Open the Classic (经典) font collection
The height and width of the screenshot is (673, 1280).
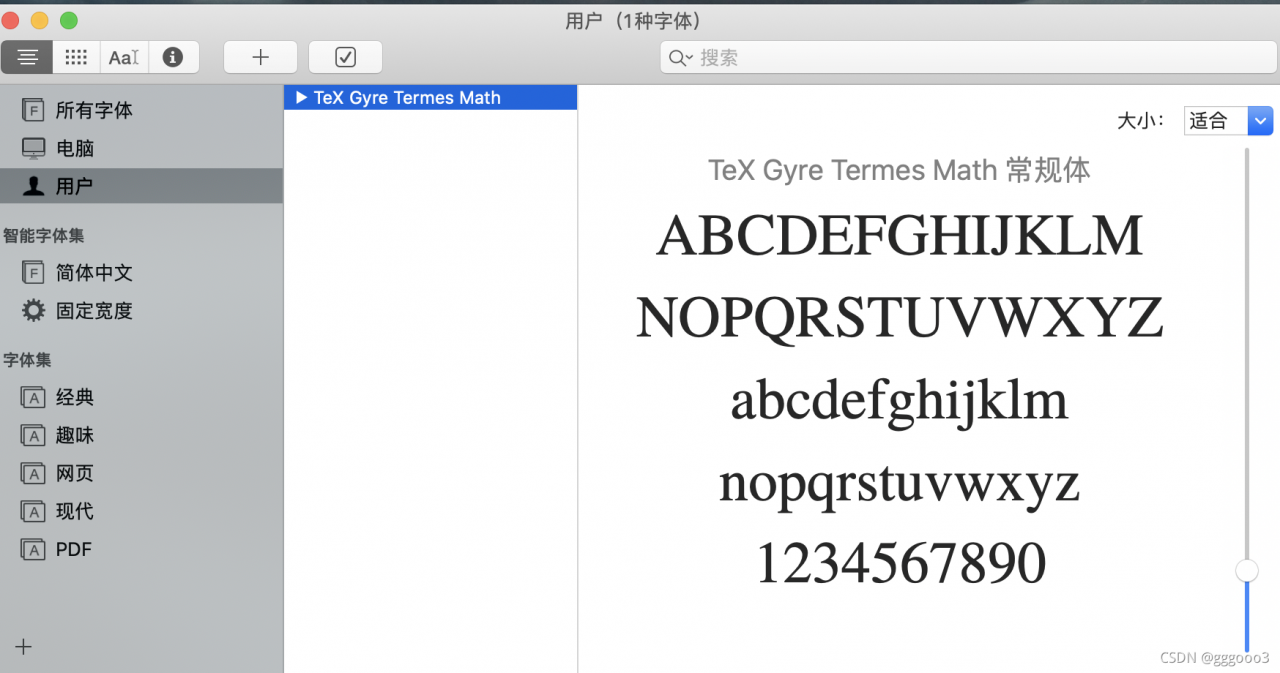tap(74, 397)
